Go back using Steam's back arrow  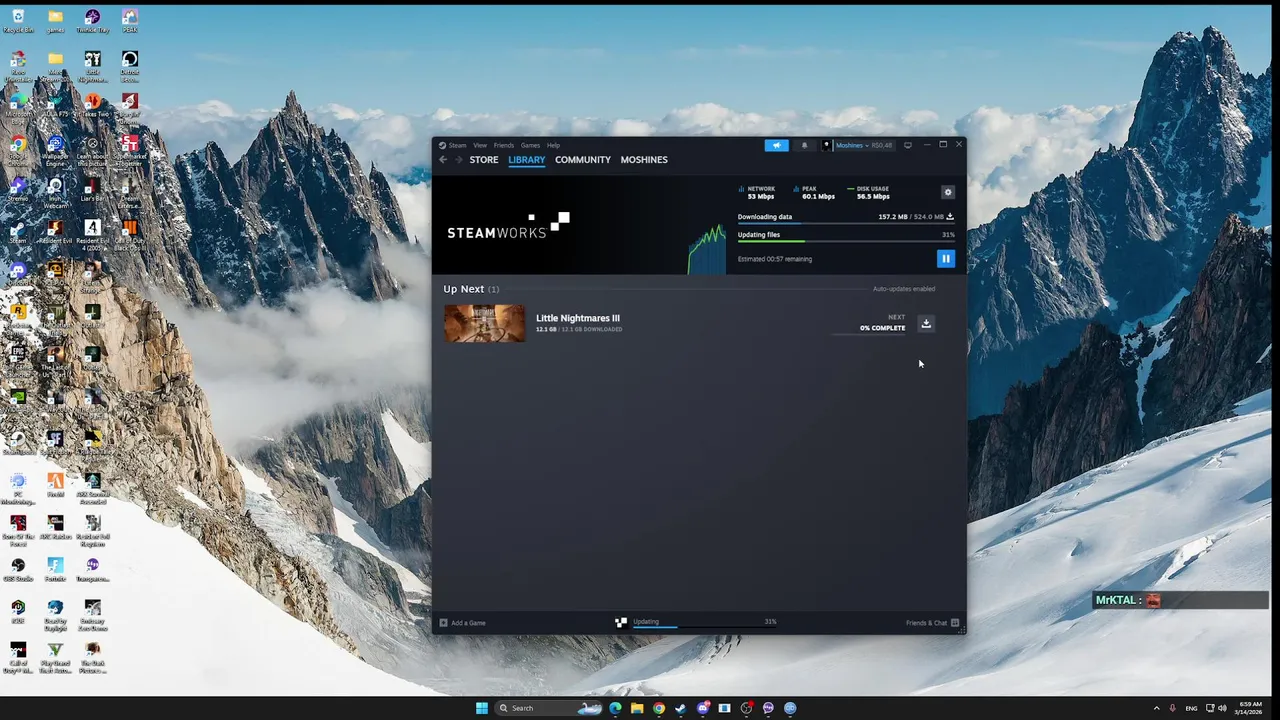443,160
